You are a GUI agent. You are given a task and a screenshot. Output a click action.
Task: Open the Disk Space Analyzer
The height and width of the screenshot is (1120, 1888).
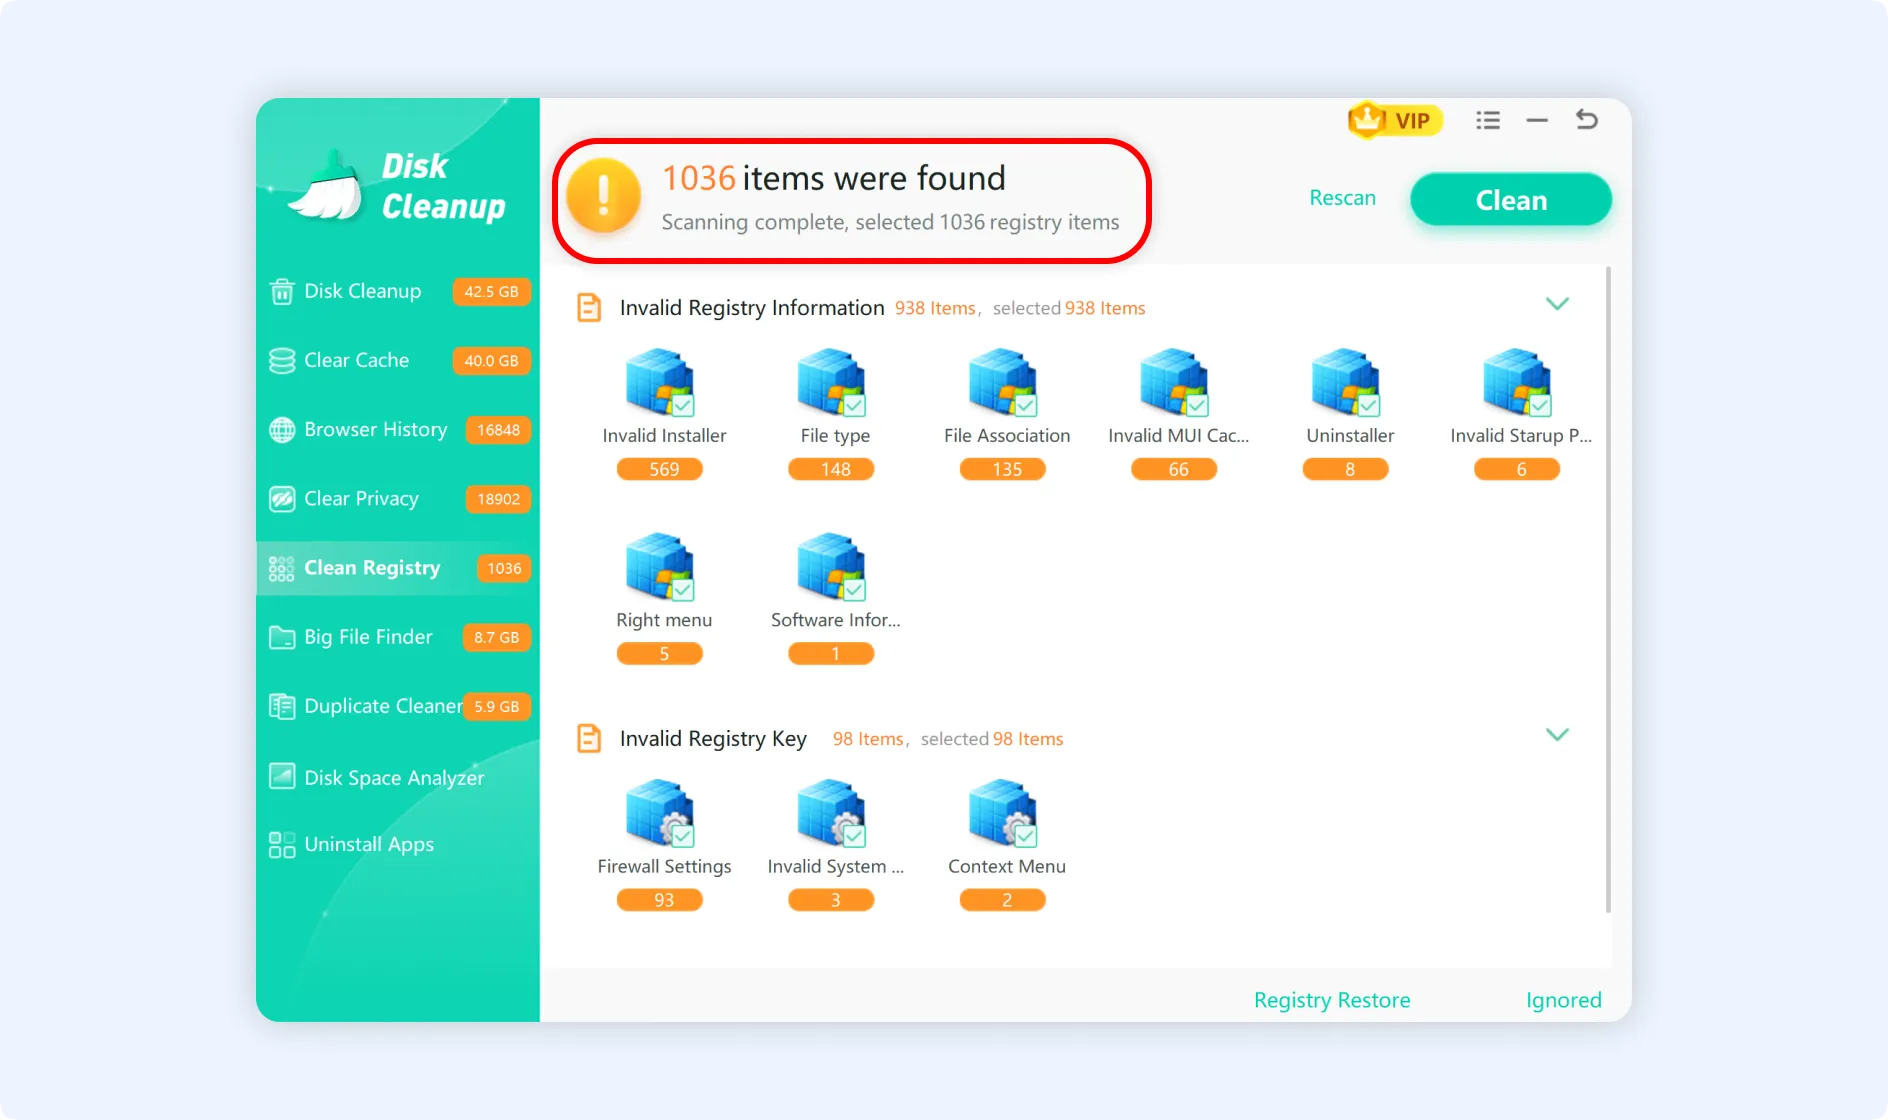click(x=394, y=777)
